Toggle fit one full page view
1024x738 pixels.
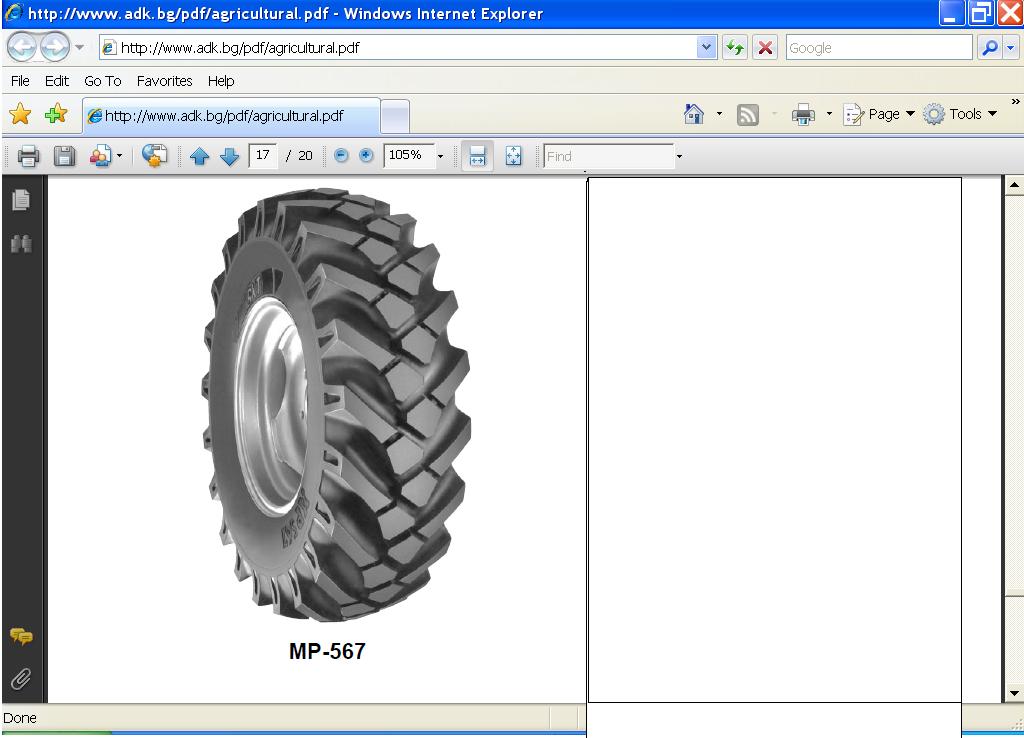pyautogui.click(x=513, y=156)
